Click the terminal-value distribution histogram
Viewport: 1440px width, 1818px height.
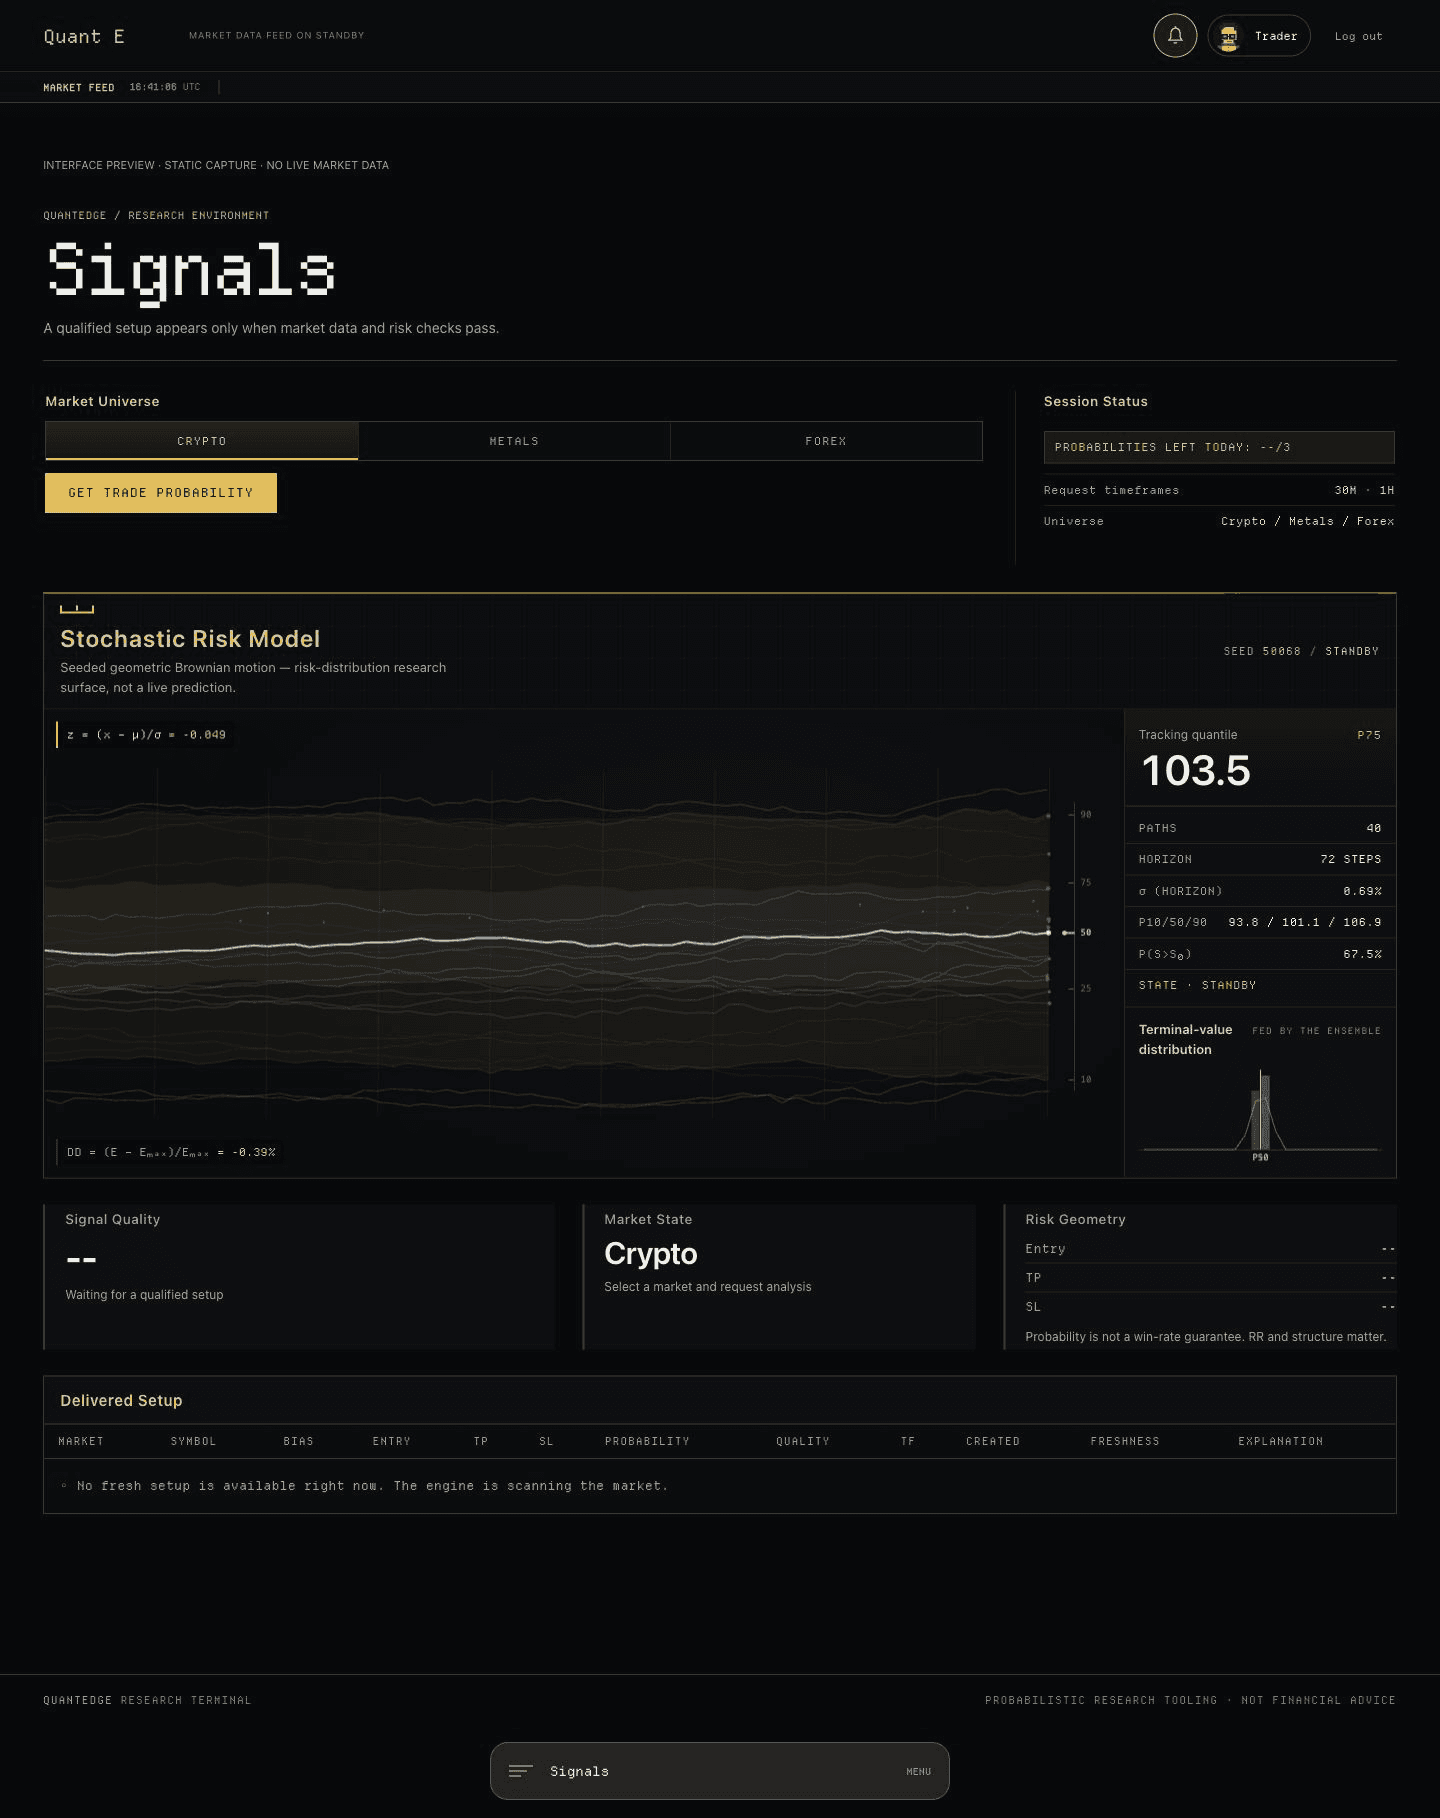[1260, 1113]
